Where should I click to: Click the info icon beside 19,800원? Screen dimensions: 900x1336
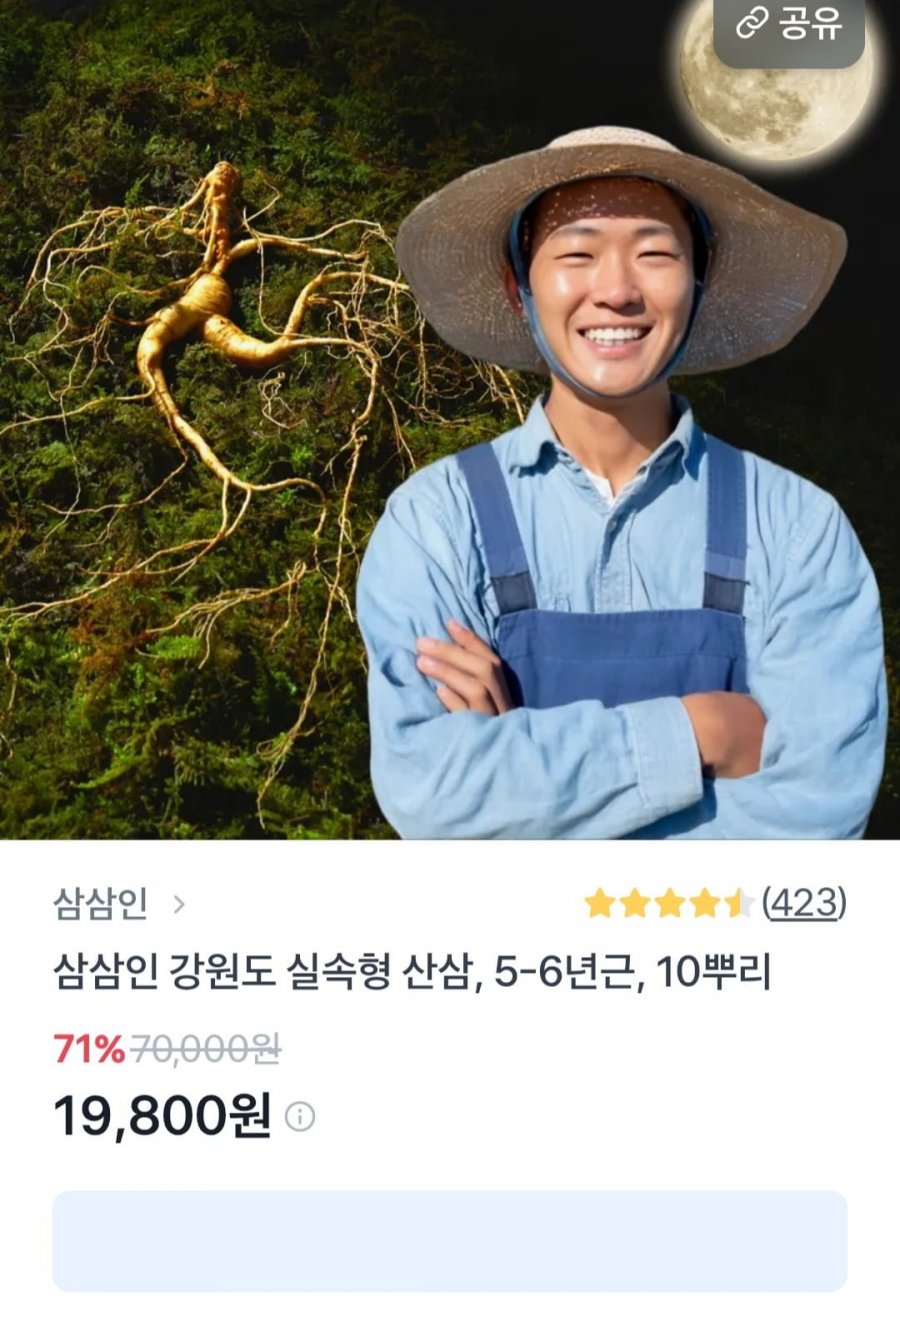pos(300,1116)
